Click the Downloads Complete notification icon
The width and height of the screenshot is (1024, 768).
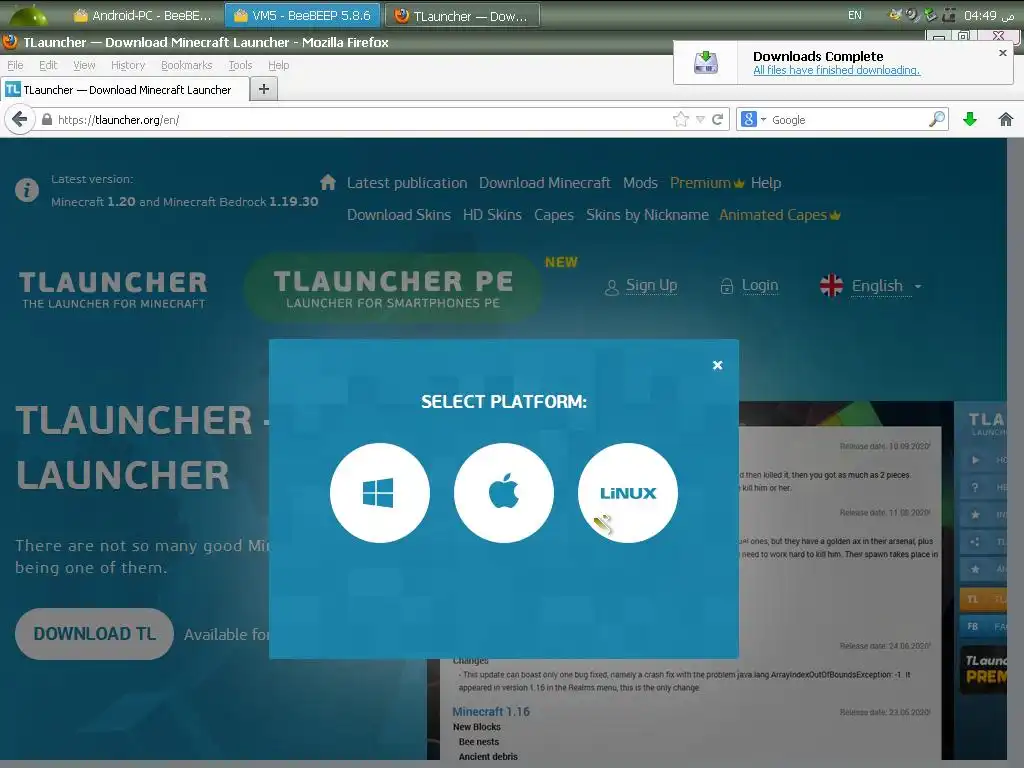[x=705, y=63]
